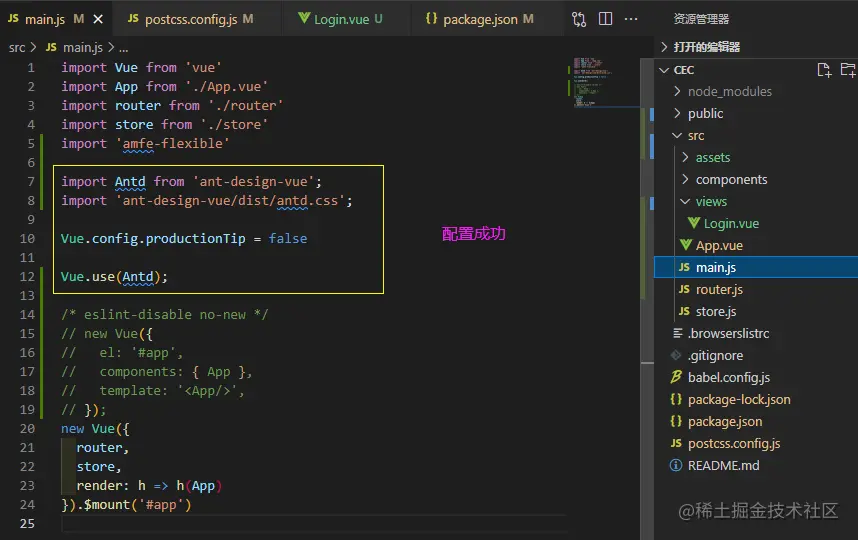The height and width of the screenshot is (540, 858).
Task: Select the main.js editor tab
Action: click(45, 19)
